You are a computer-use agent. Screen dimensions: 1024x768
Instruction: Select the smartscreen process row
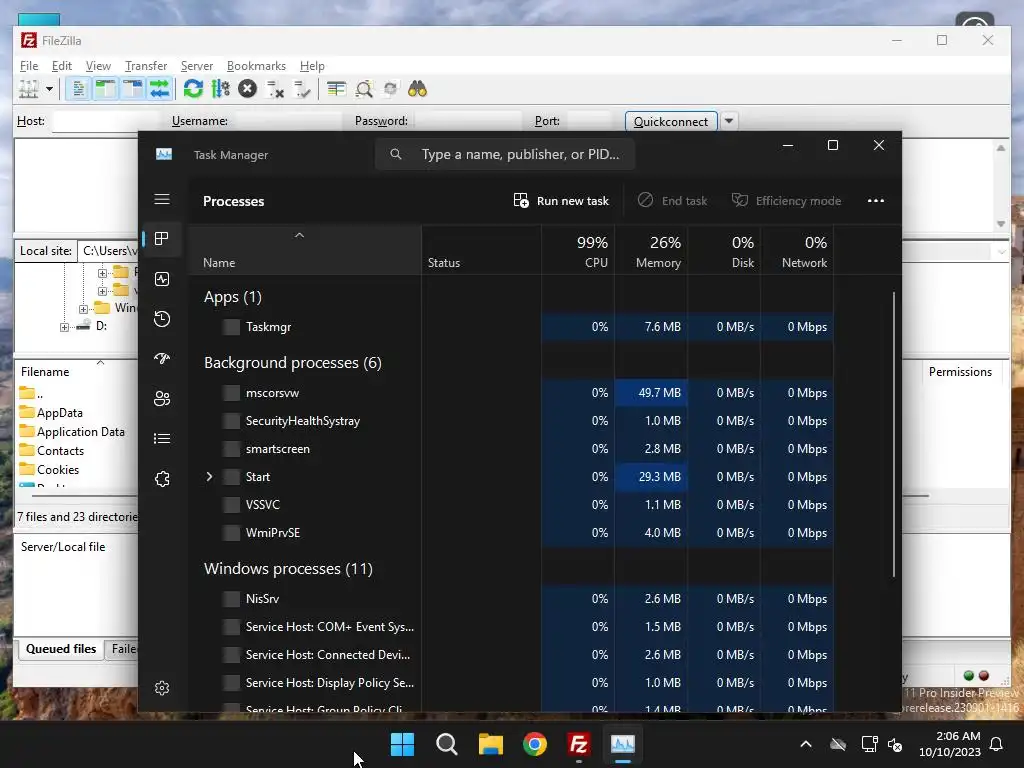(x=511, y=449)
